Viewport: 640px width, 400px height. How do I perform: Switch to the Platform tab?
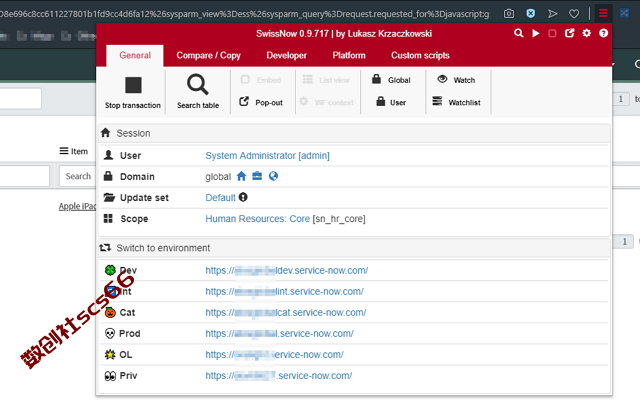pos(349,56)
